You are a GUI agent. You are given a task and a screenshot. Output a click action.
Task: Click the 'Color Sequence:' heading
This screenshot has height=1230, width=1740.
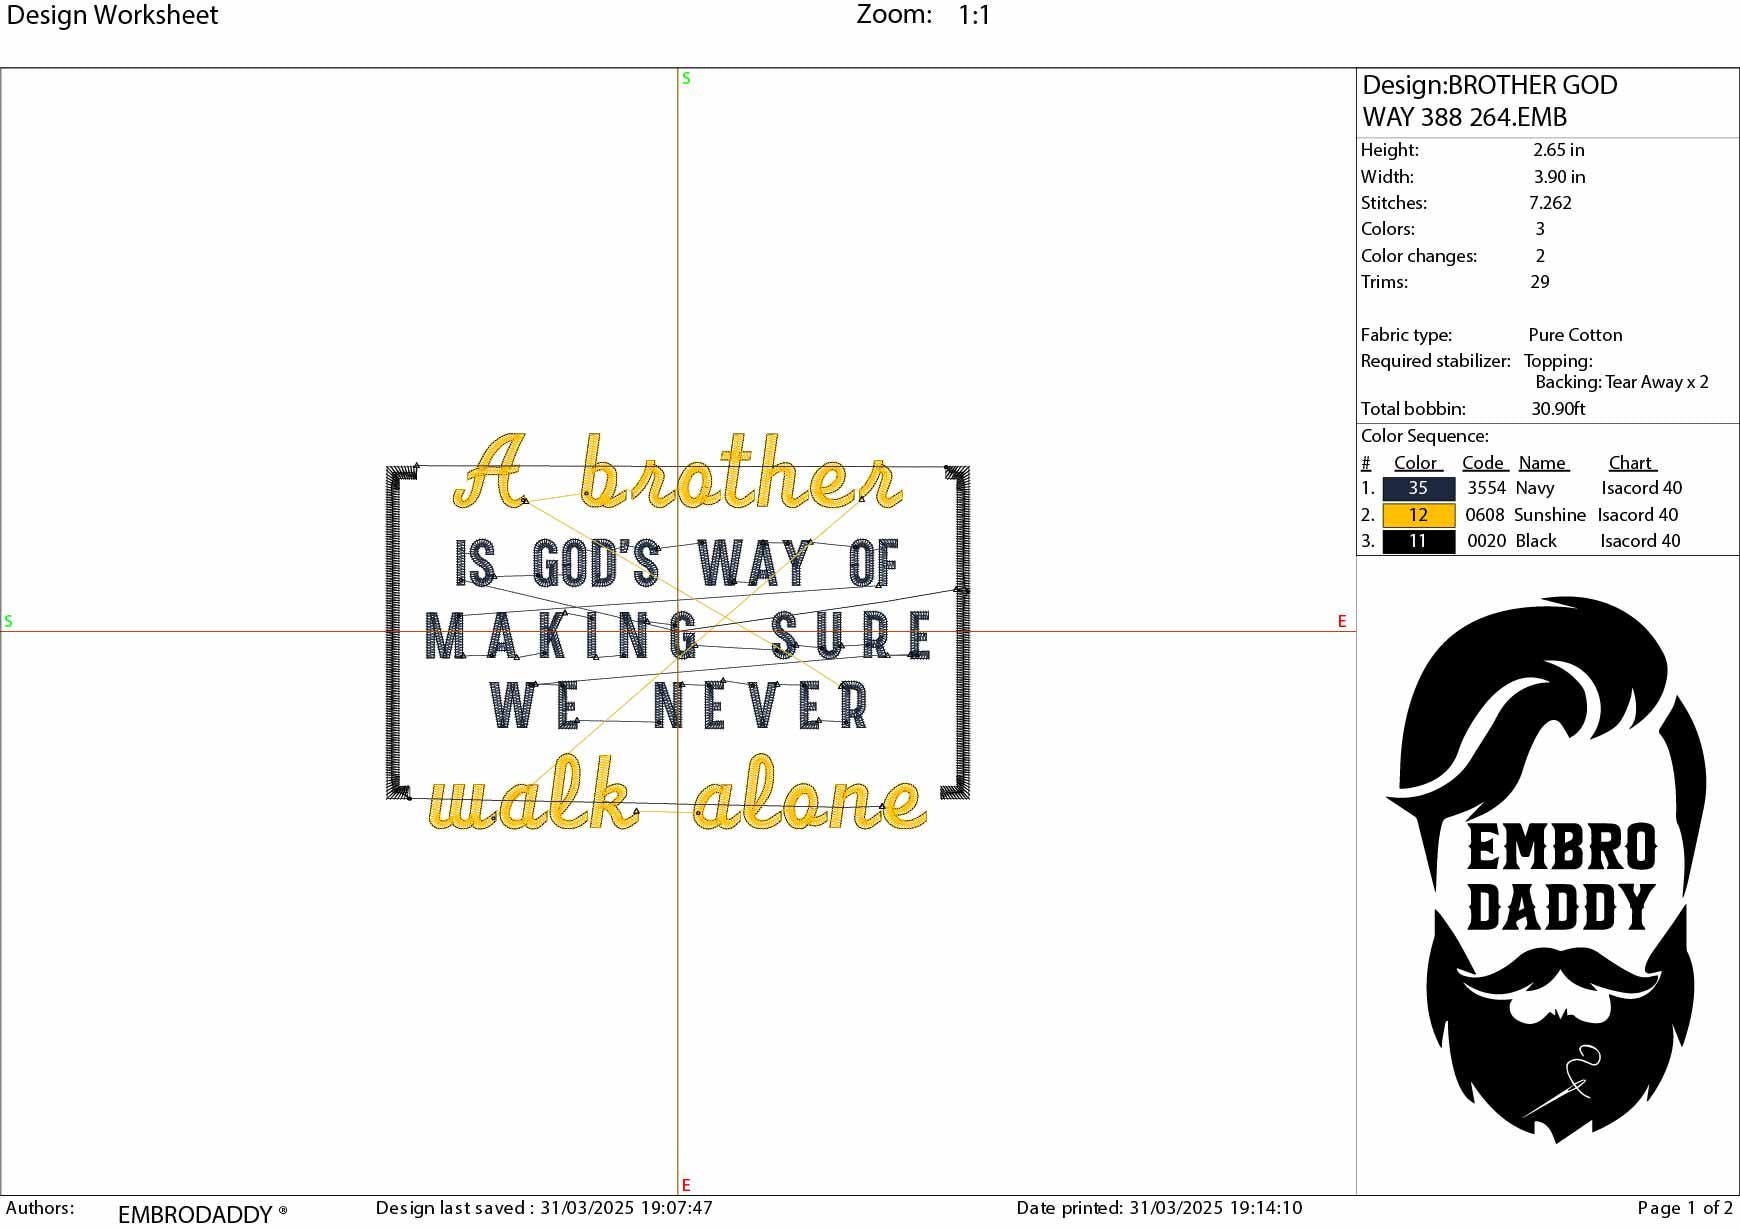coord(1424,436)
